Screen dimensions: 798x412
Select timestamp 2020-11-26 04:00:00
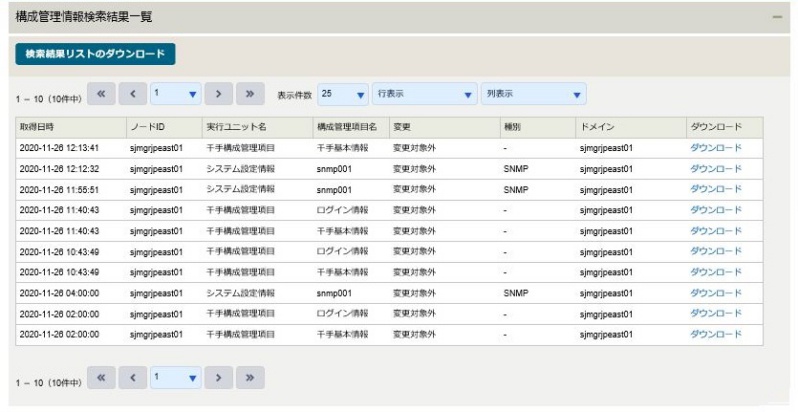point(59,293)
